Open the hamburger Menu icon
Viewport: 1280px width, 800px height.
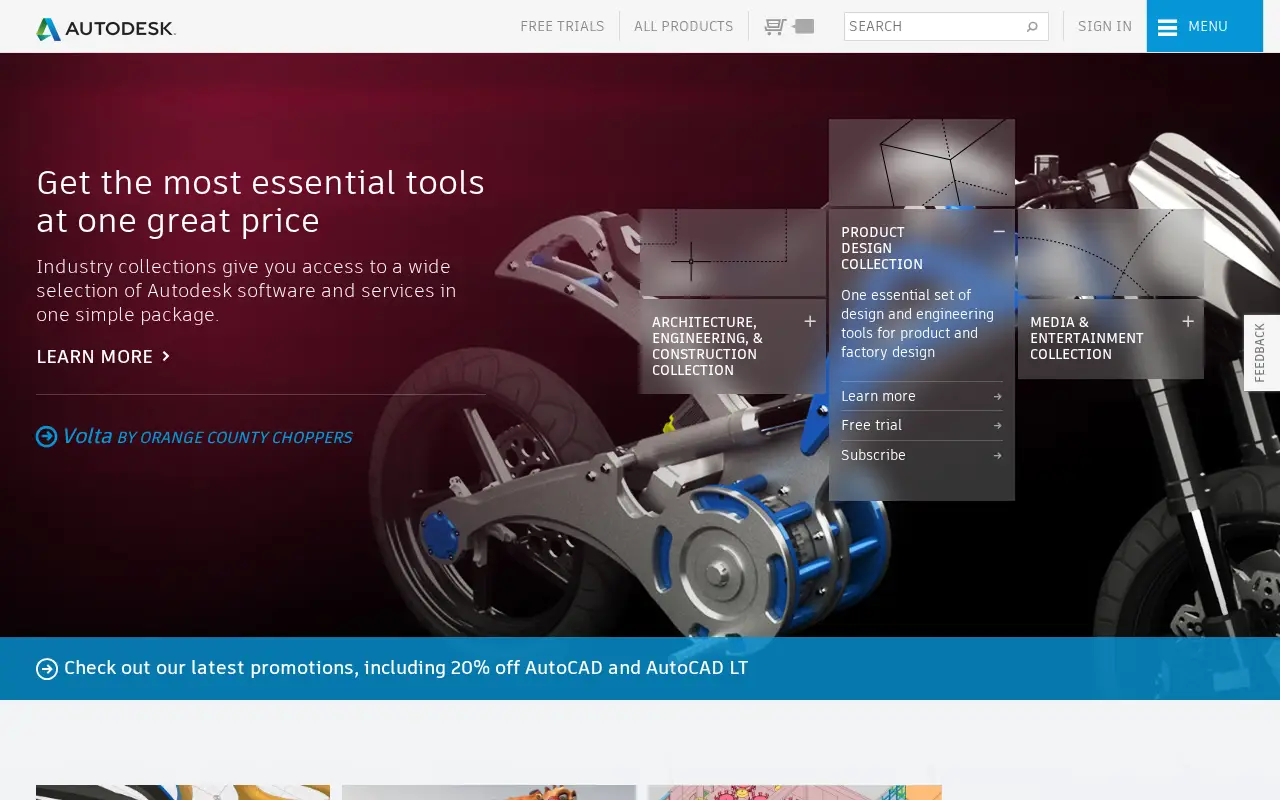tap(1167, 27)
